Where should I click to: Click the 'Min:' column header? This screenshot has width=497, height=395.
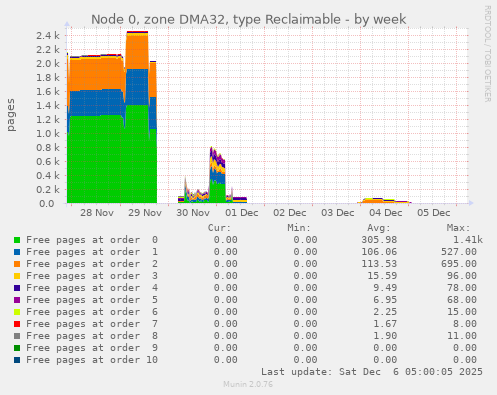299,228
